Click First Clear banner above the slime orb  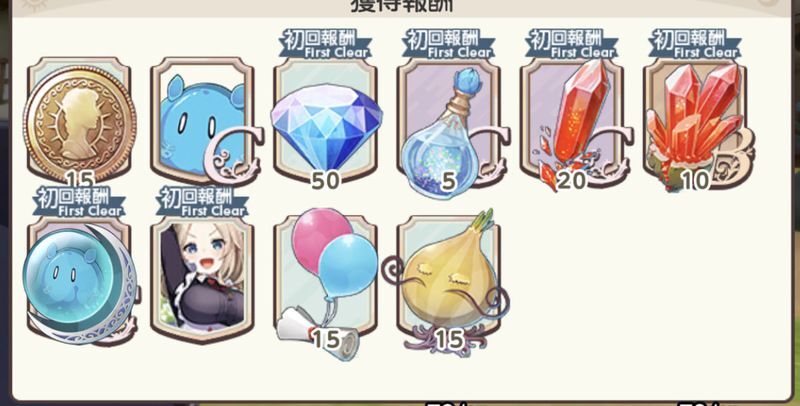click(80, 202)
